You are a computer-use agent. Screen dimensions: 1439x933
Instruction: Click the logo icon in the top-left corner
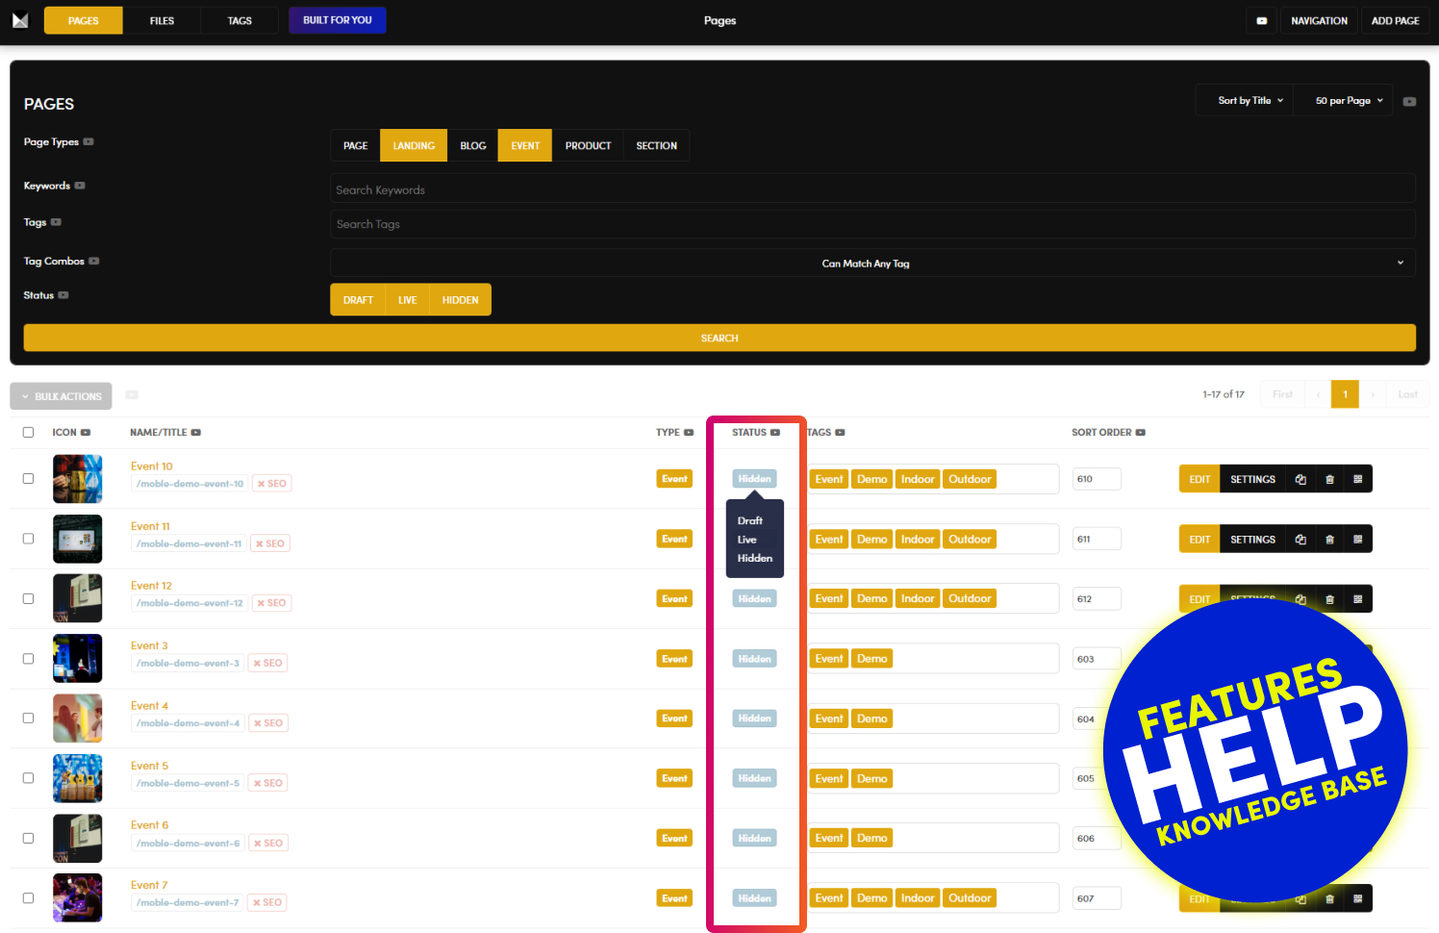pos(20,20)
